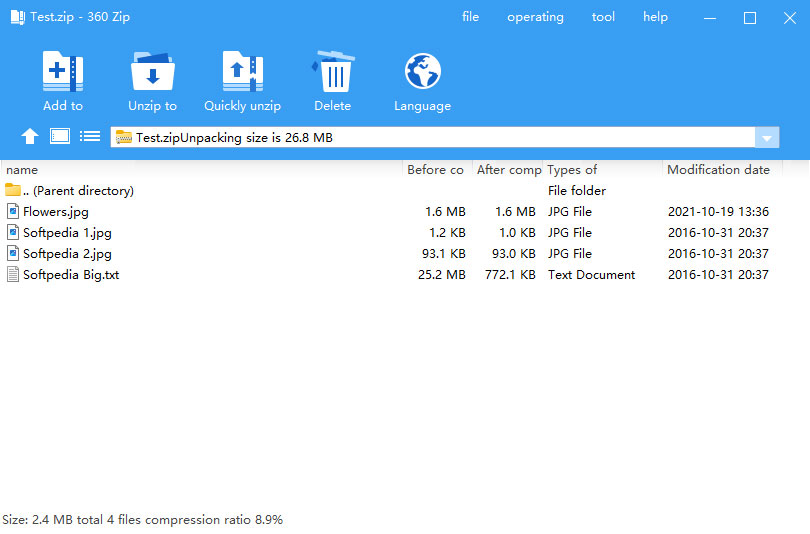Viewport: 810px width, 534px height.
Task: Sort by Modification date column header
Action: [x=723, y=169]
